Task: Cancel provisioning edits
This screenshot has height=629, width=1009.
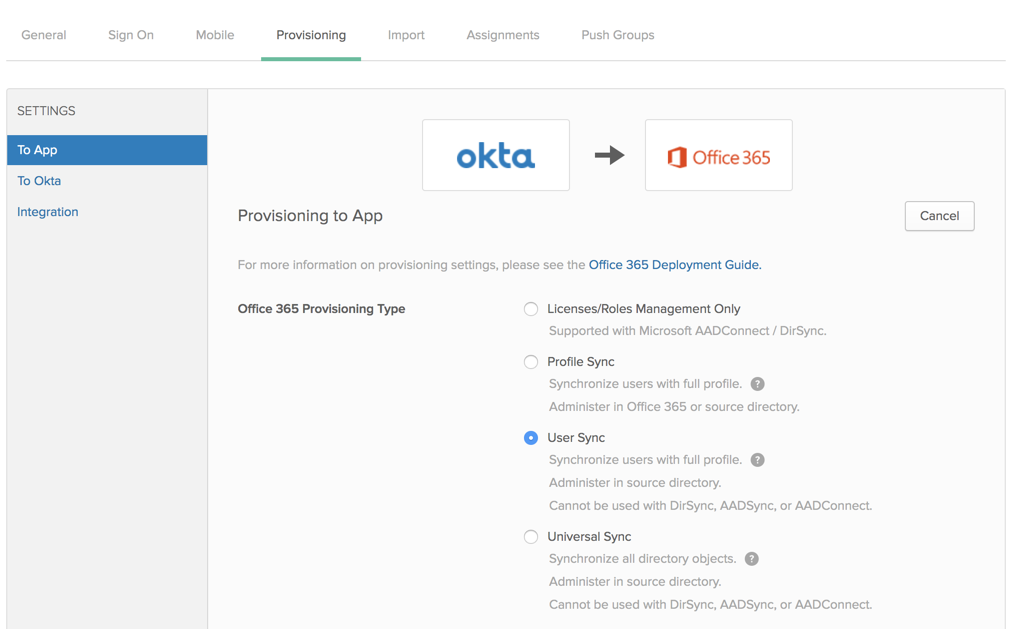Action: [939, 216]
